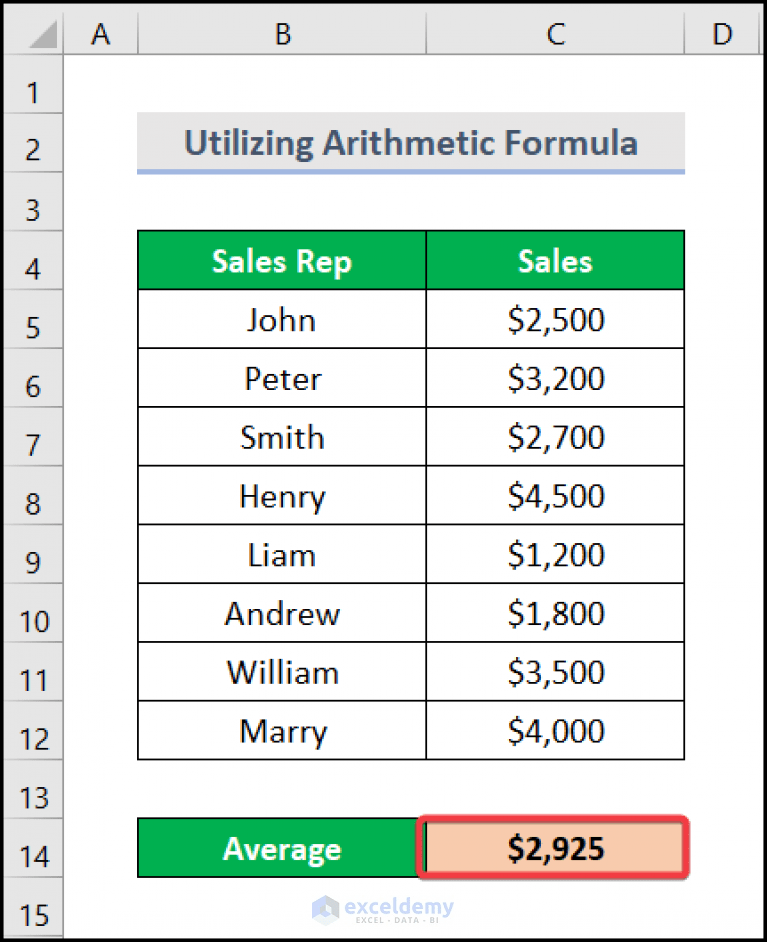Select the cell containing Marry
The image size is (767, 942).
pos(282,730)
